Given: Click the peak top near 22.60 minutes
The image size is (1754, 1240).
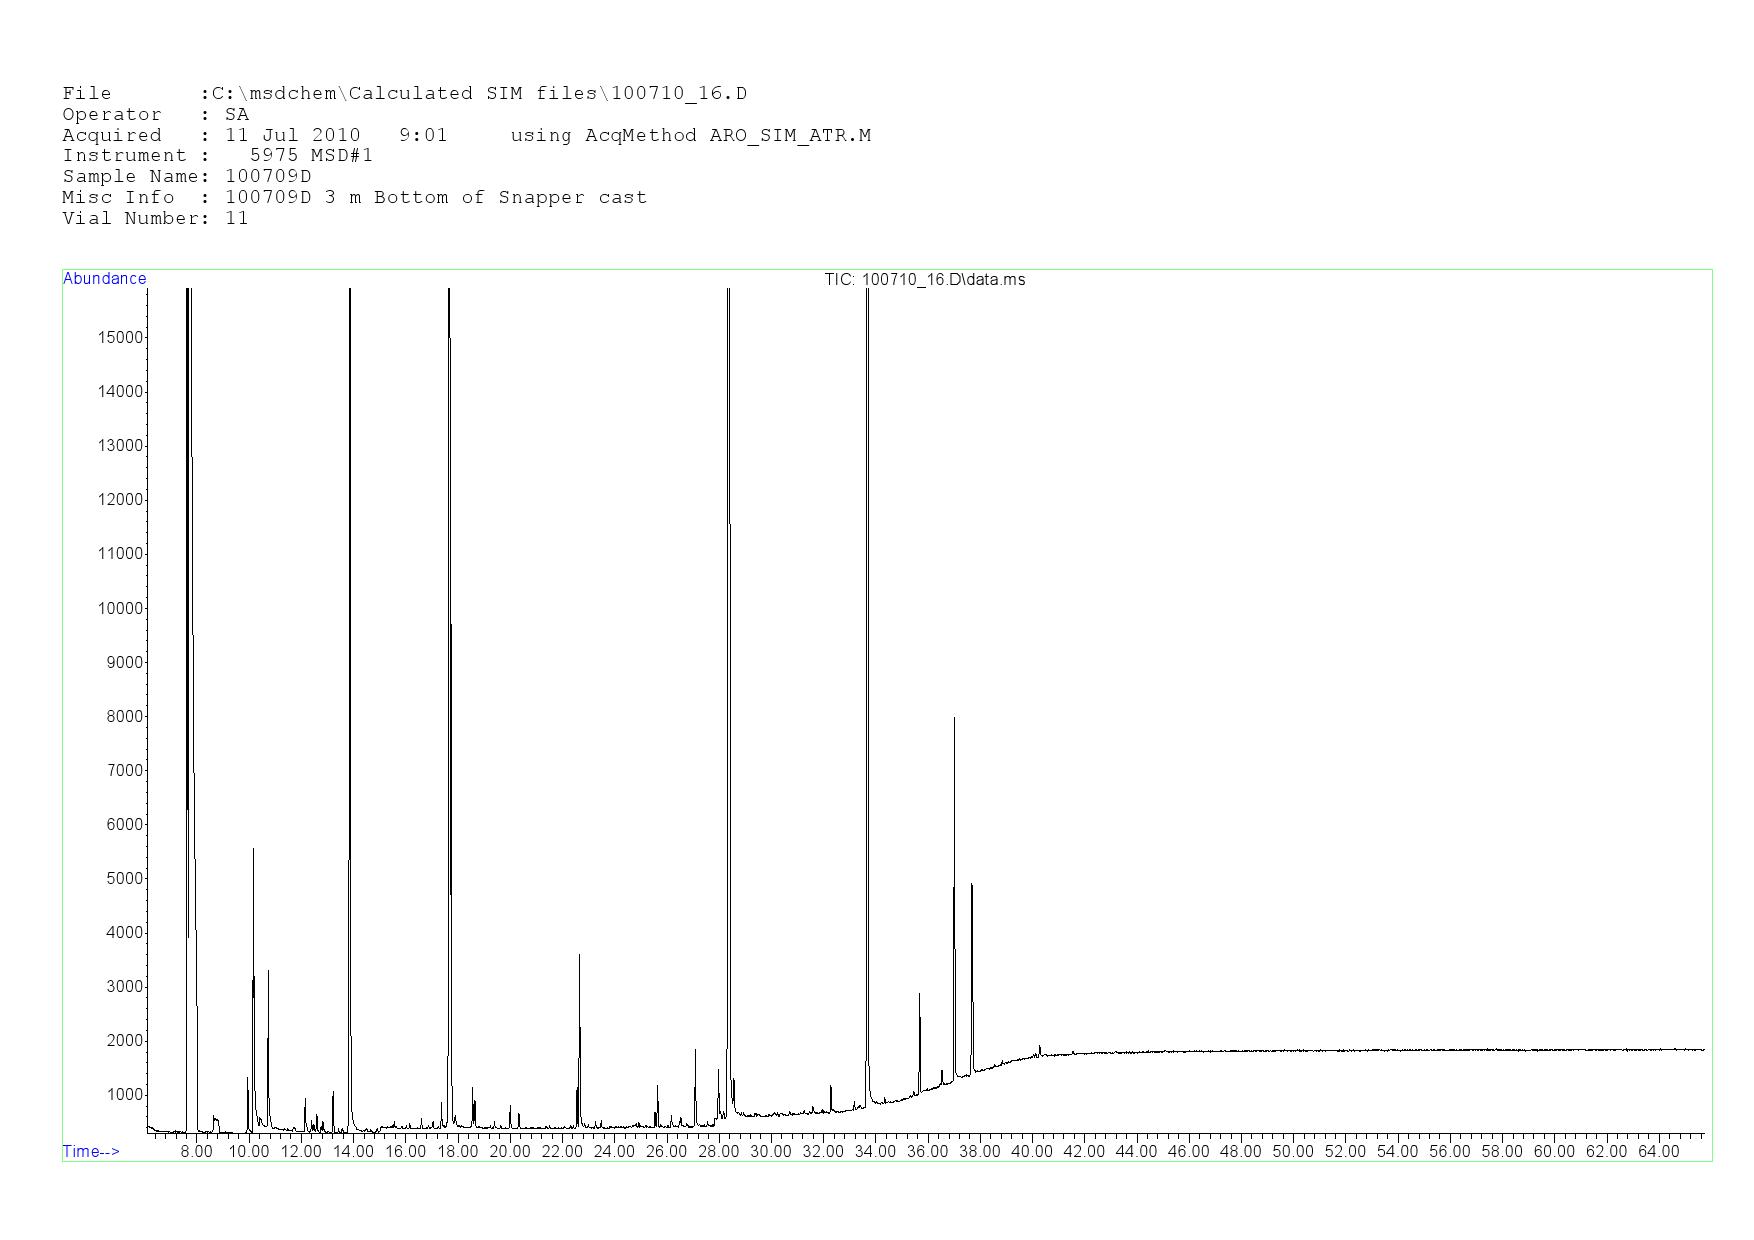Looking at the screenshot, I should click(x=579, y=957).
